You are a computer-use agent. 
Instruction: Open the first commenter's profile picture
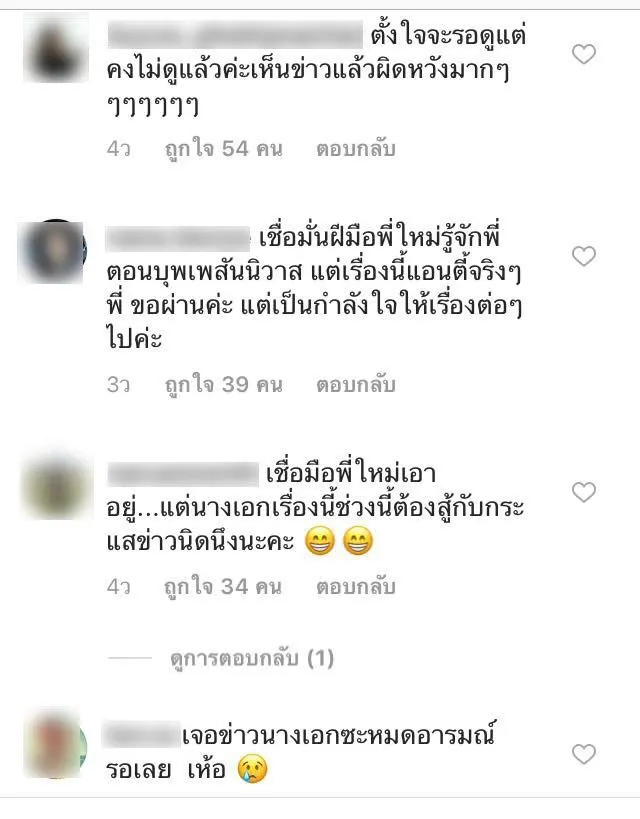click(x=56, y=48)
